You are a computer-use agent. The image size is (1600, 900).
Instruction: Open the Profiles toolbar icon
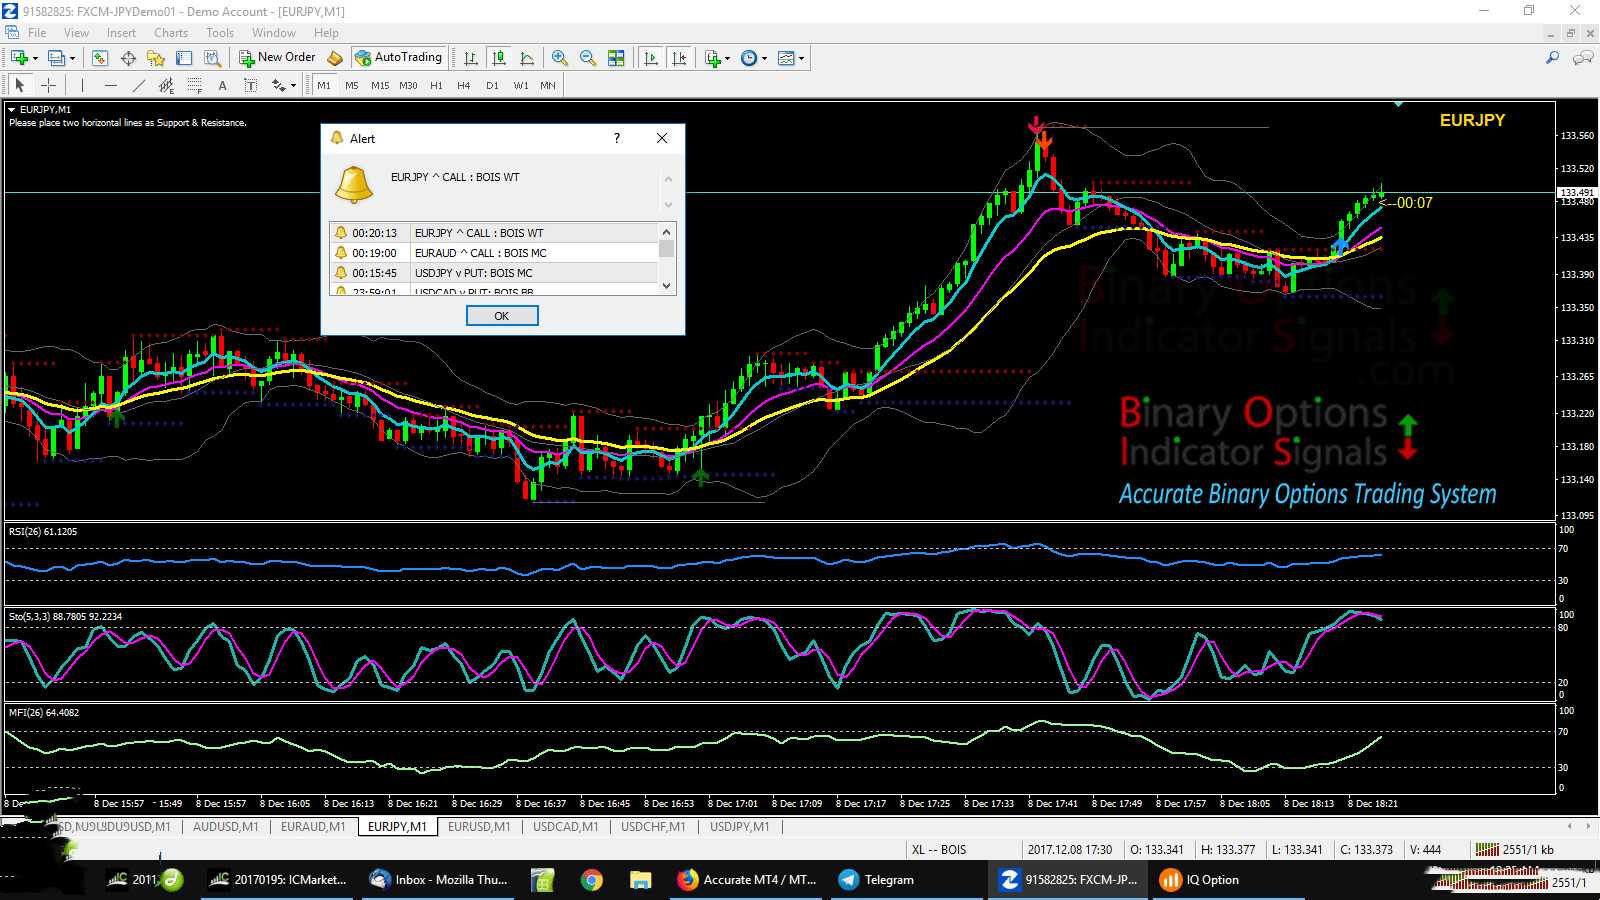click(57, 58)
